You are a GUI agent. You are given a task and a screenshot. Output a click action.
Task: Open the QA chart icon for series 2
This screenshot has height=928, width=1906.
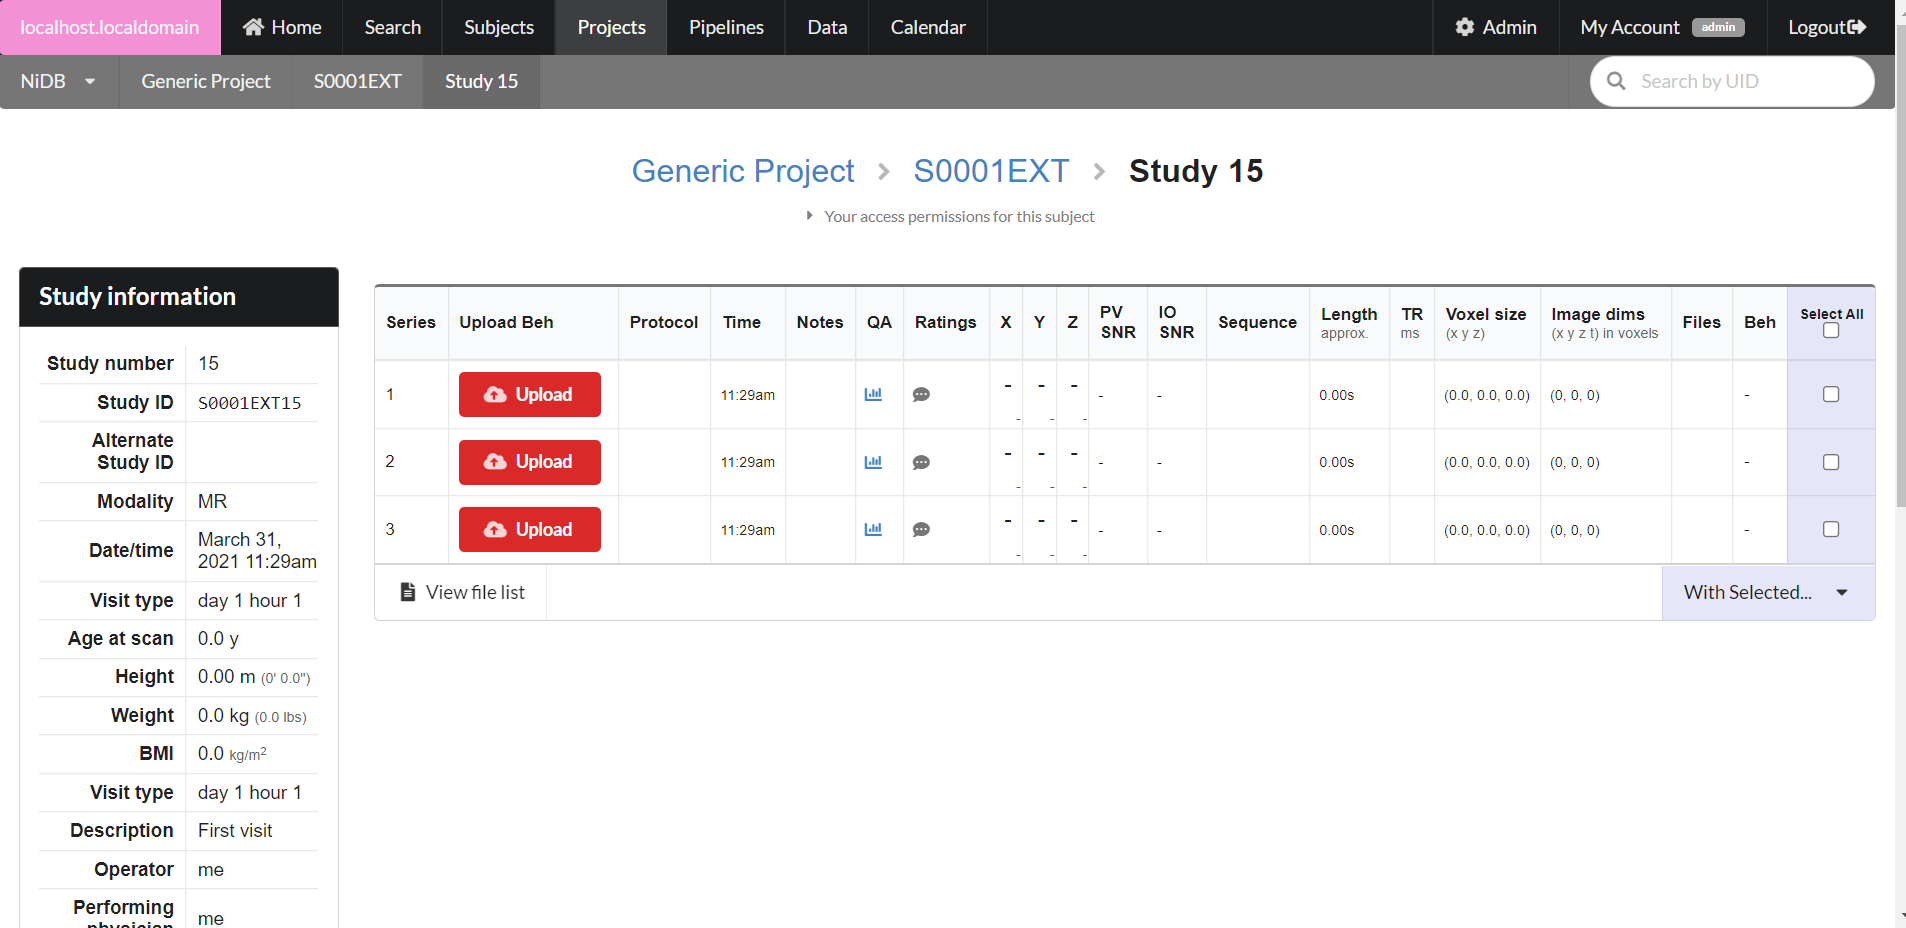(x=873, y=462)
